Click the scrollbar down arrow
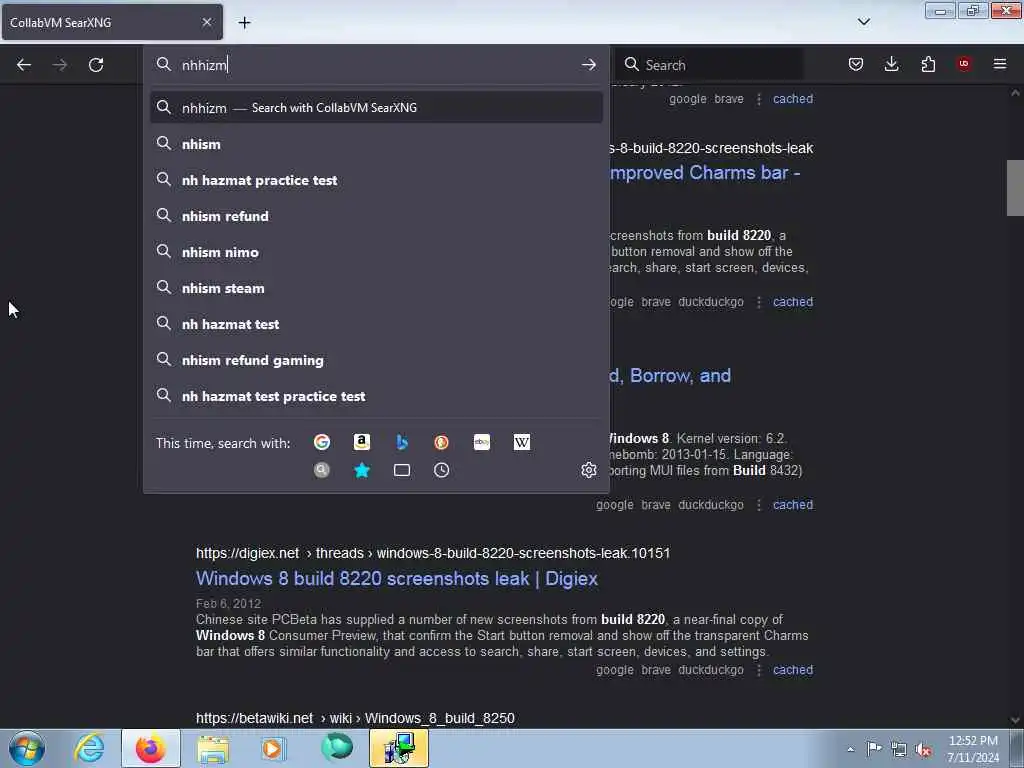Screen dimensions: 1024x768 coord(1015,720)
